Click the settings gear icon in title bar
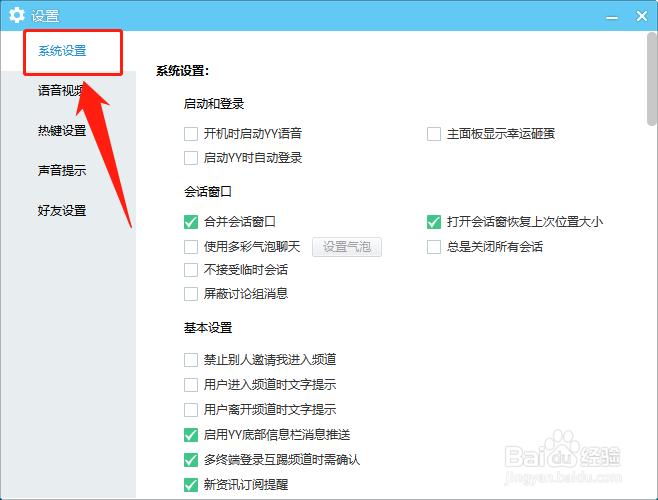The height and width of the screenshot is (500, 658). point(17,16)
